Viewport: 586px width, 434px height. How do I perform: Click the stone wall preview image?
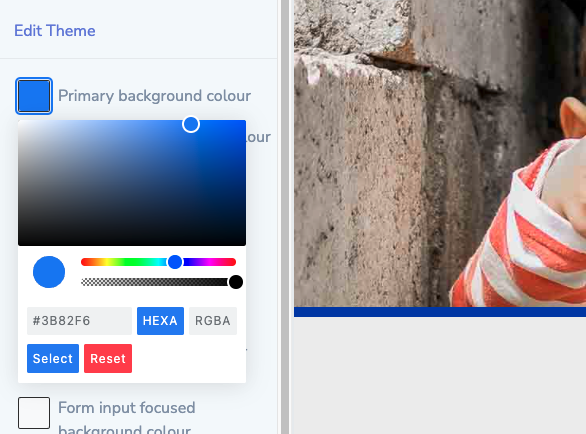(x=440, y=153)
